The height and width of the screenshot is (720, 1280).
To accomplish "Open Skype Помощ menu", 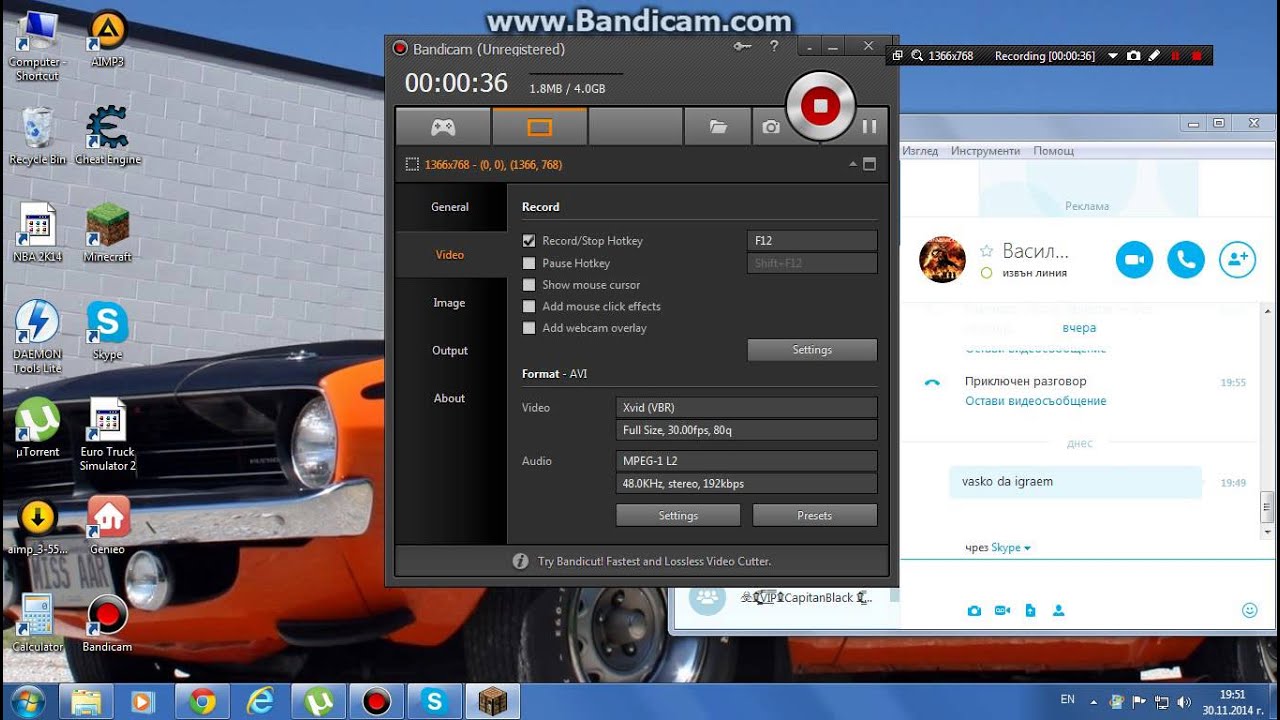I will point(1054,151).
